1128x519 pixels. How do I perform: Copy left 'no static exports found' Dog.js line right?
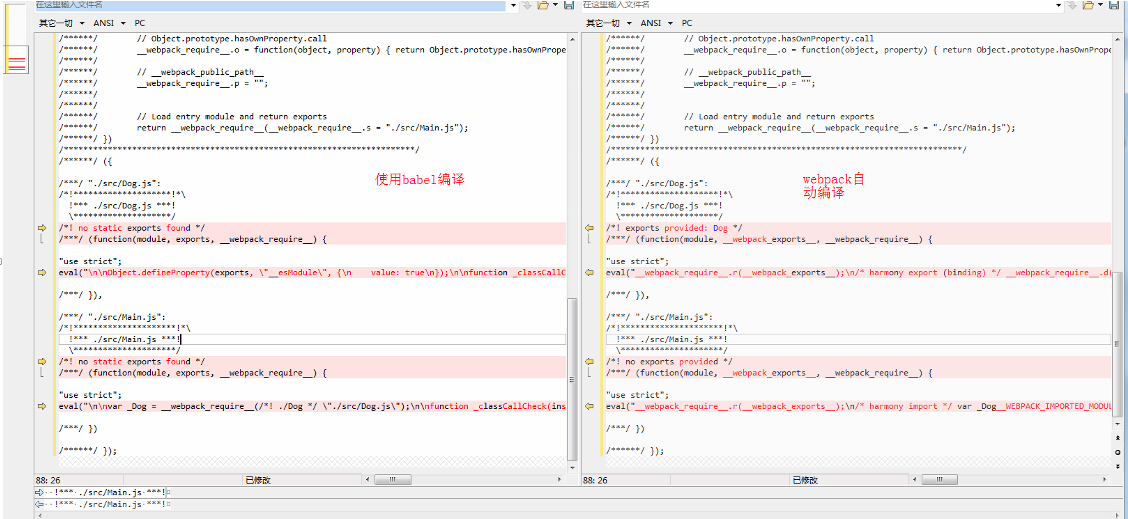42,227
